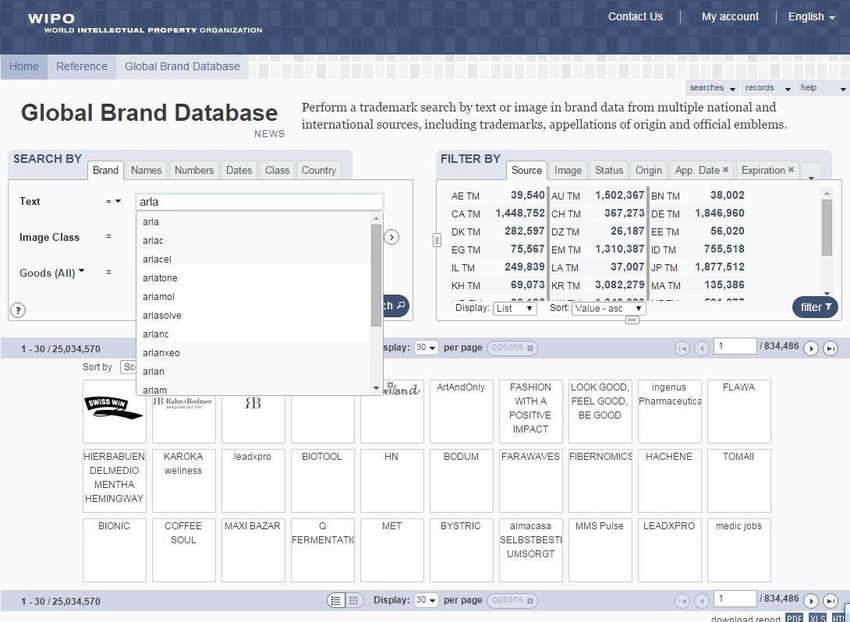The height and width of the screenshot is (622, 850).
Task: Go to first page using top pager icon
Action: (x=682, y=348)
